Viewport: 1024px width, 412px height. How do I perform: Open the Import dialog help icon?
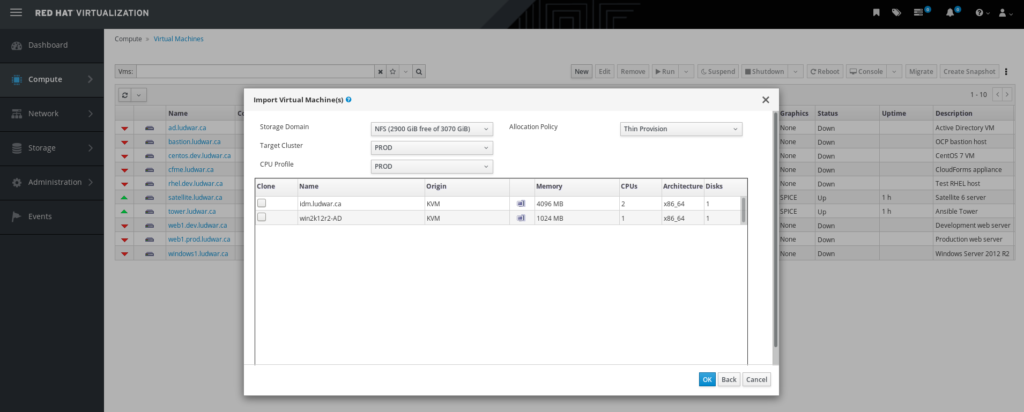[349, 100]
